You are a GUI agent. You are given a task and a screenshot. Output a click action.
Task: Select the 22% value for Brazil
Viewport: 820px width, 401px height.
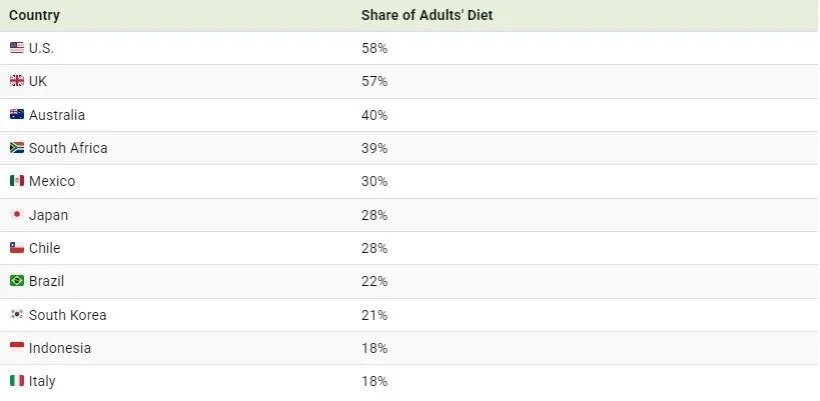point(375,281)
